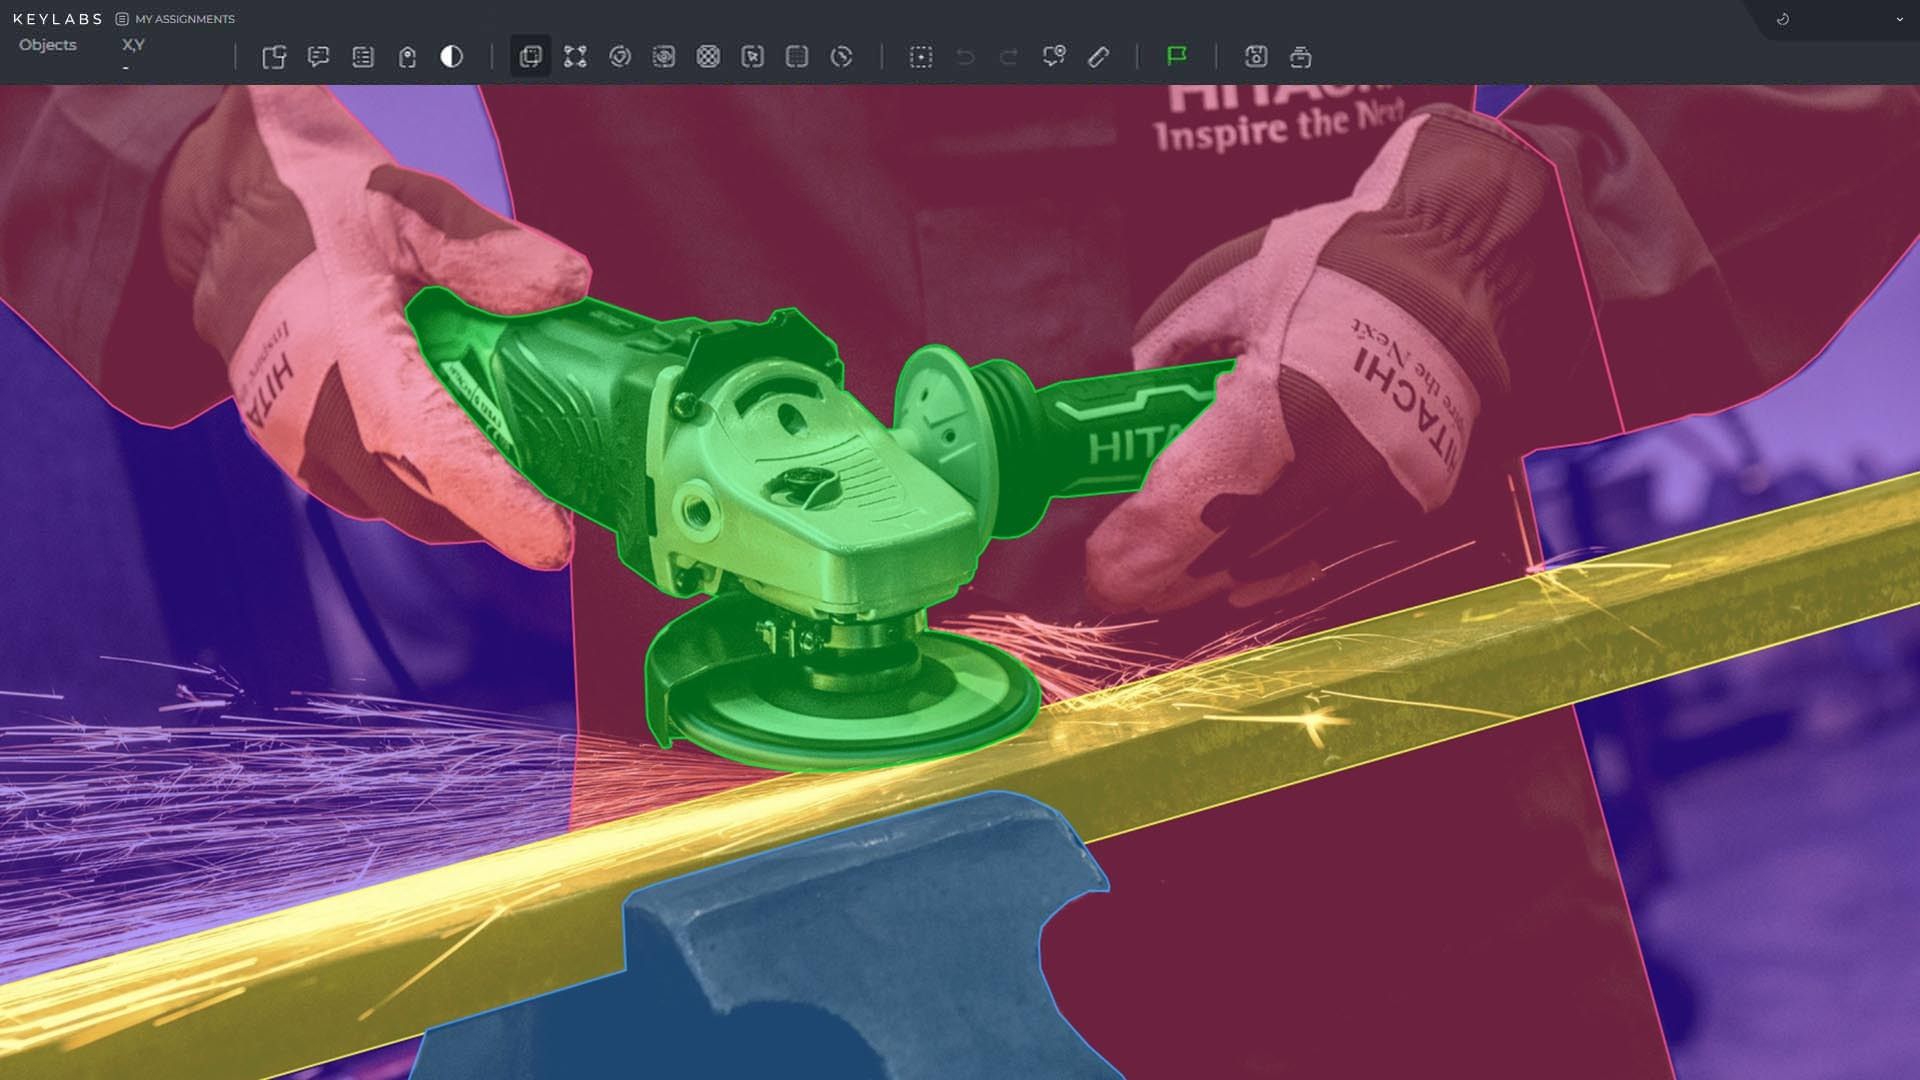Toggle the green flag marker
Viewport: 1920px width, 1080px height.
click(x=1178, y=58)
